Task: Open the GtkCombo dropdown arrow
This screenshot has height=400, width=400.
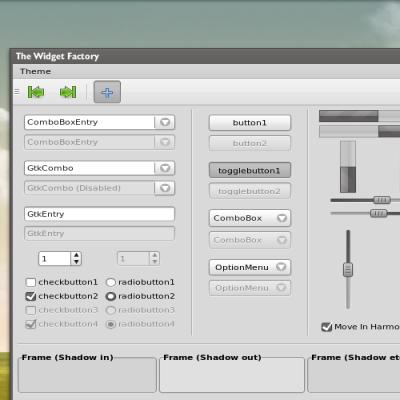Action: [x=165, y=168]
